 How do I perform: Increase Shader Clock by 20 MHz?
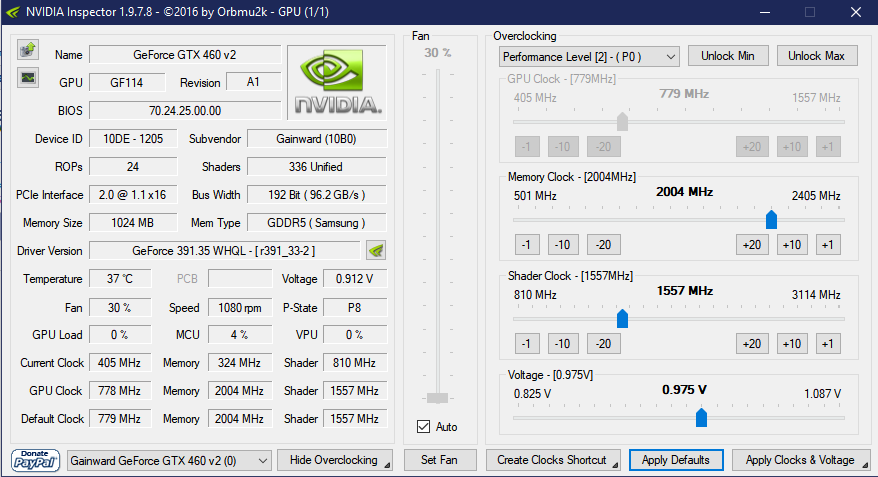752,344
